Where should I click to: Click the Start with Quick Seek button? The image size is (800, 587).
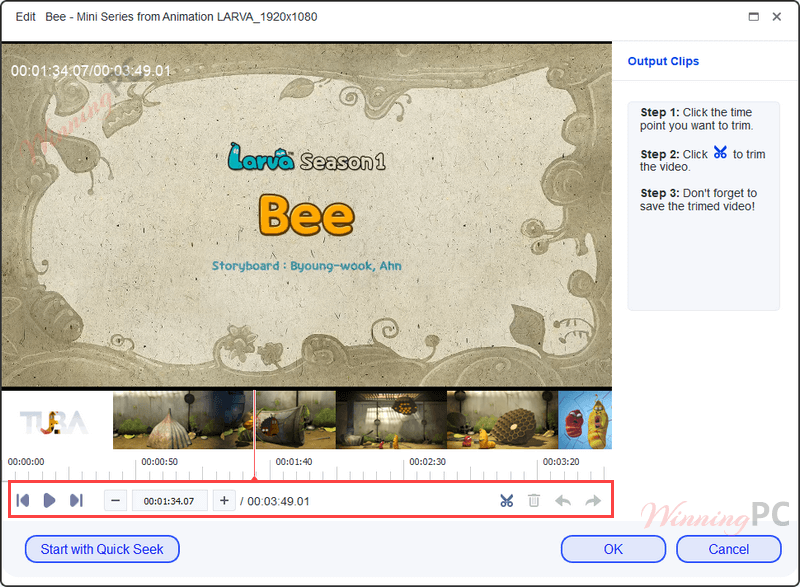point(102,549)
